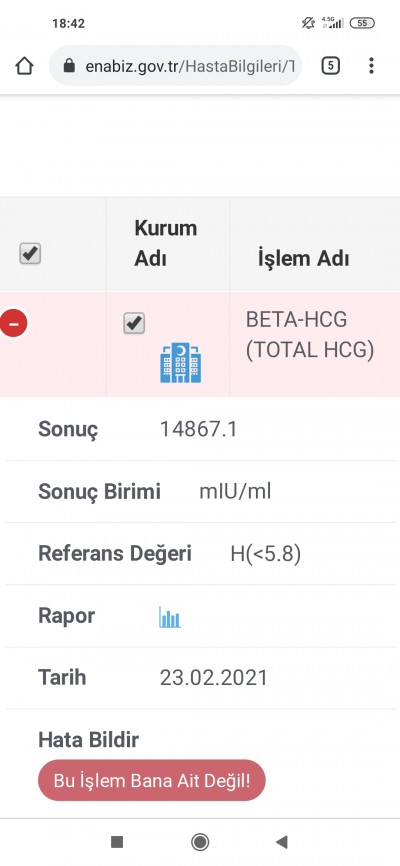Toggle the select-all checkbox in table header
Screen dimensions: 400x866
pyautogui.click(x=30, y=254)
